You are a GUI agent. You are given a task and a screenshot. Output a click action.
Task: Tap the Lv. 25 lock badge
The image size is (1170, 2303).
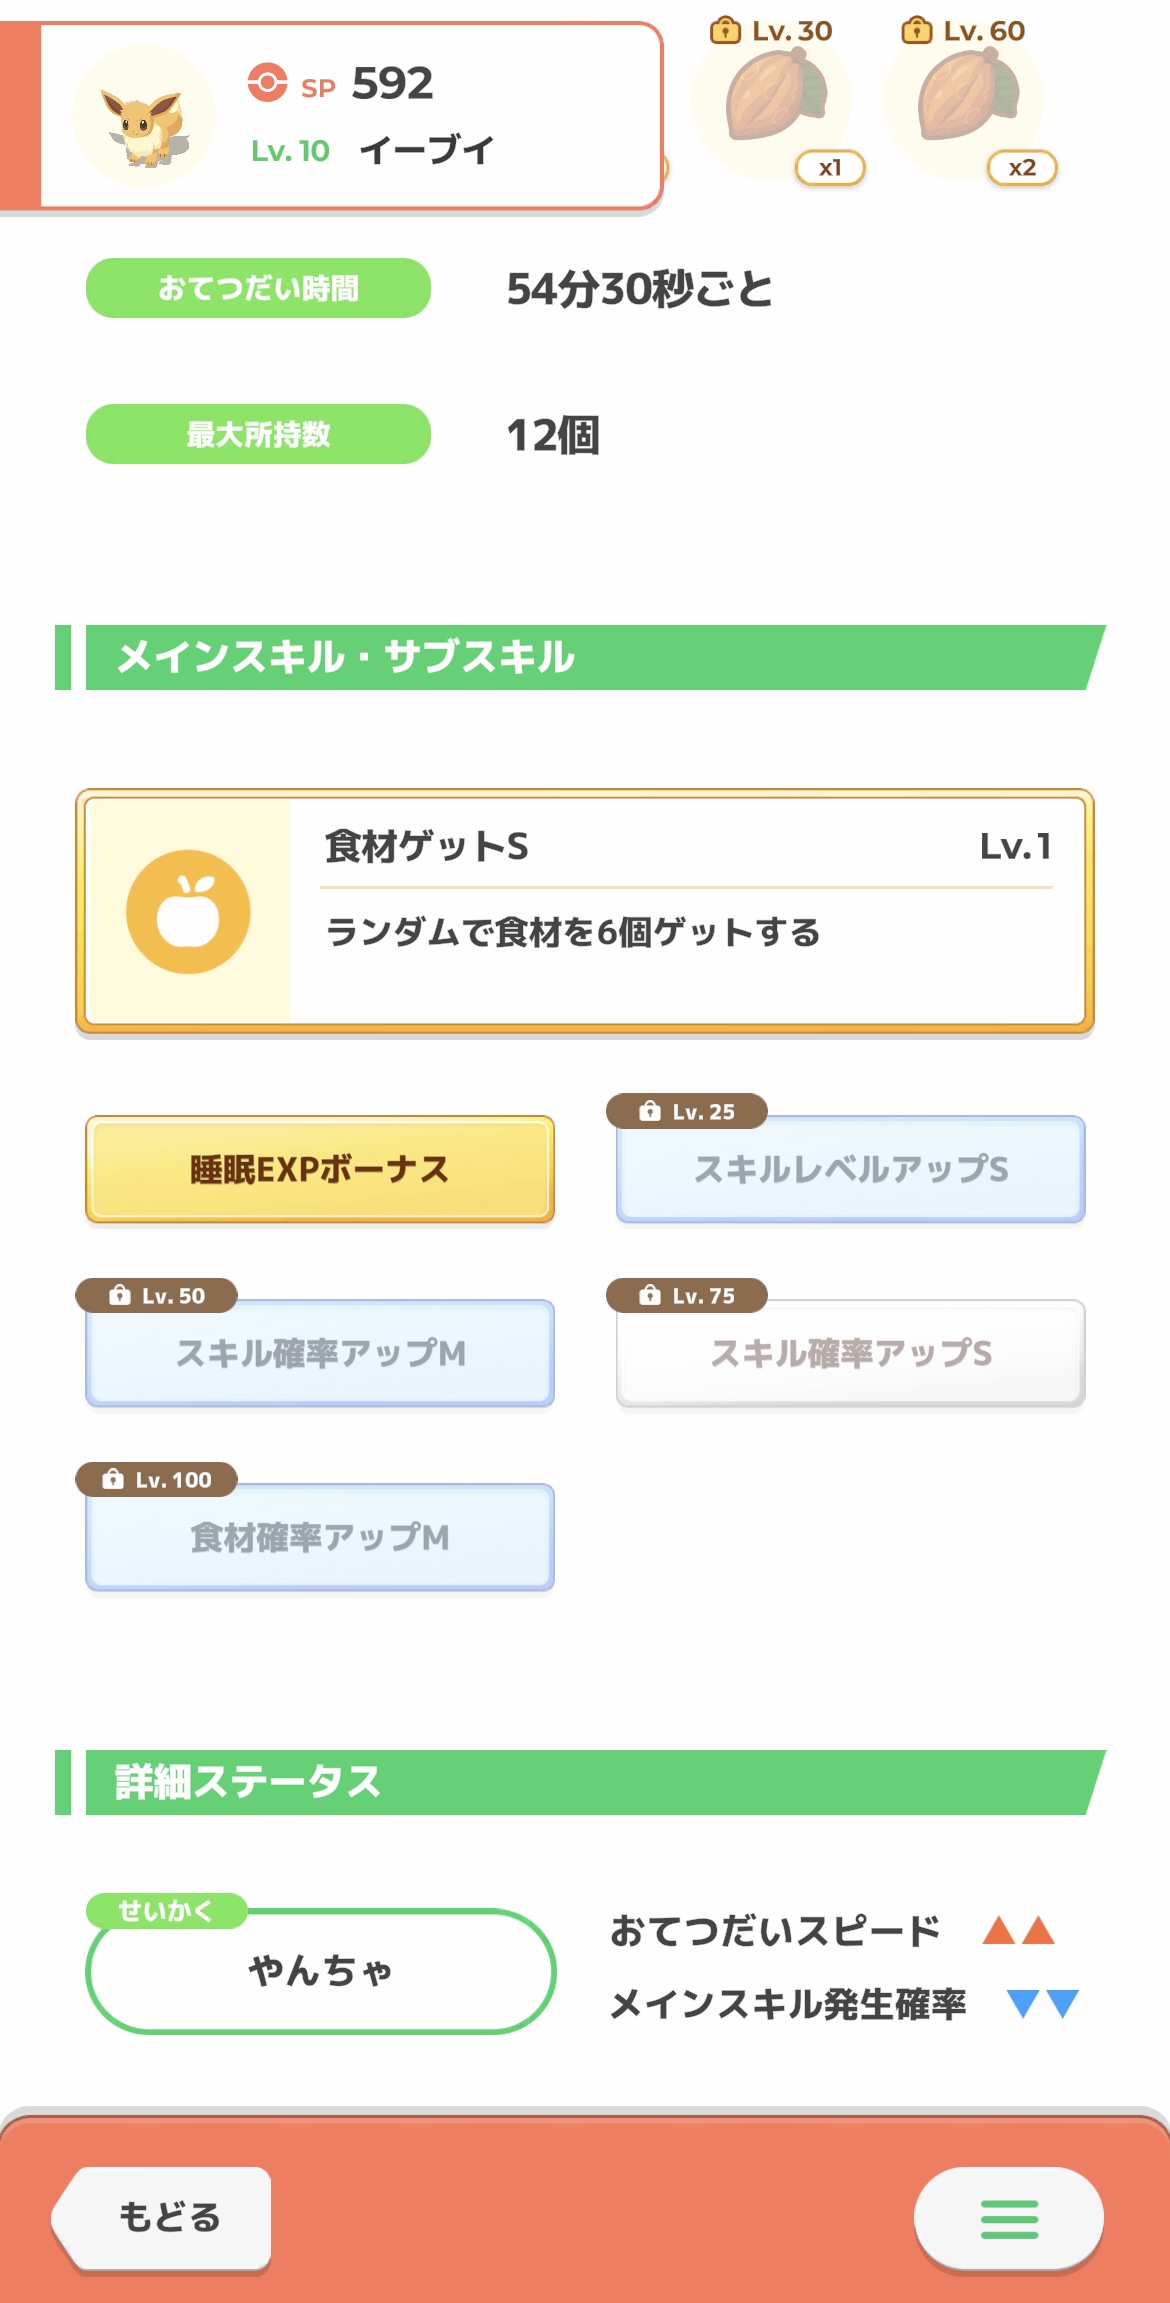pos(687,1111)
